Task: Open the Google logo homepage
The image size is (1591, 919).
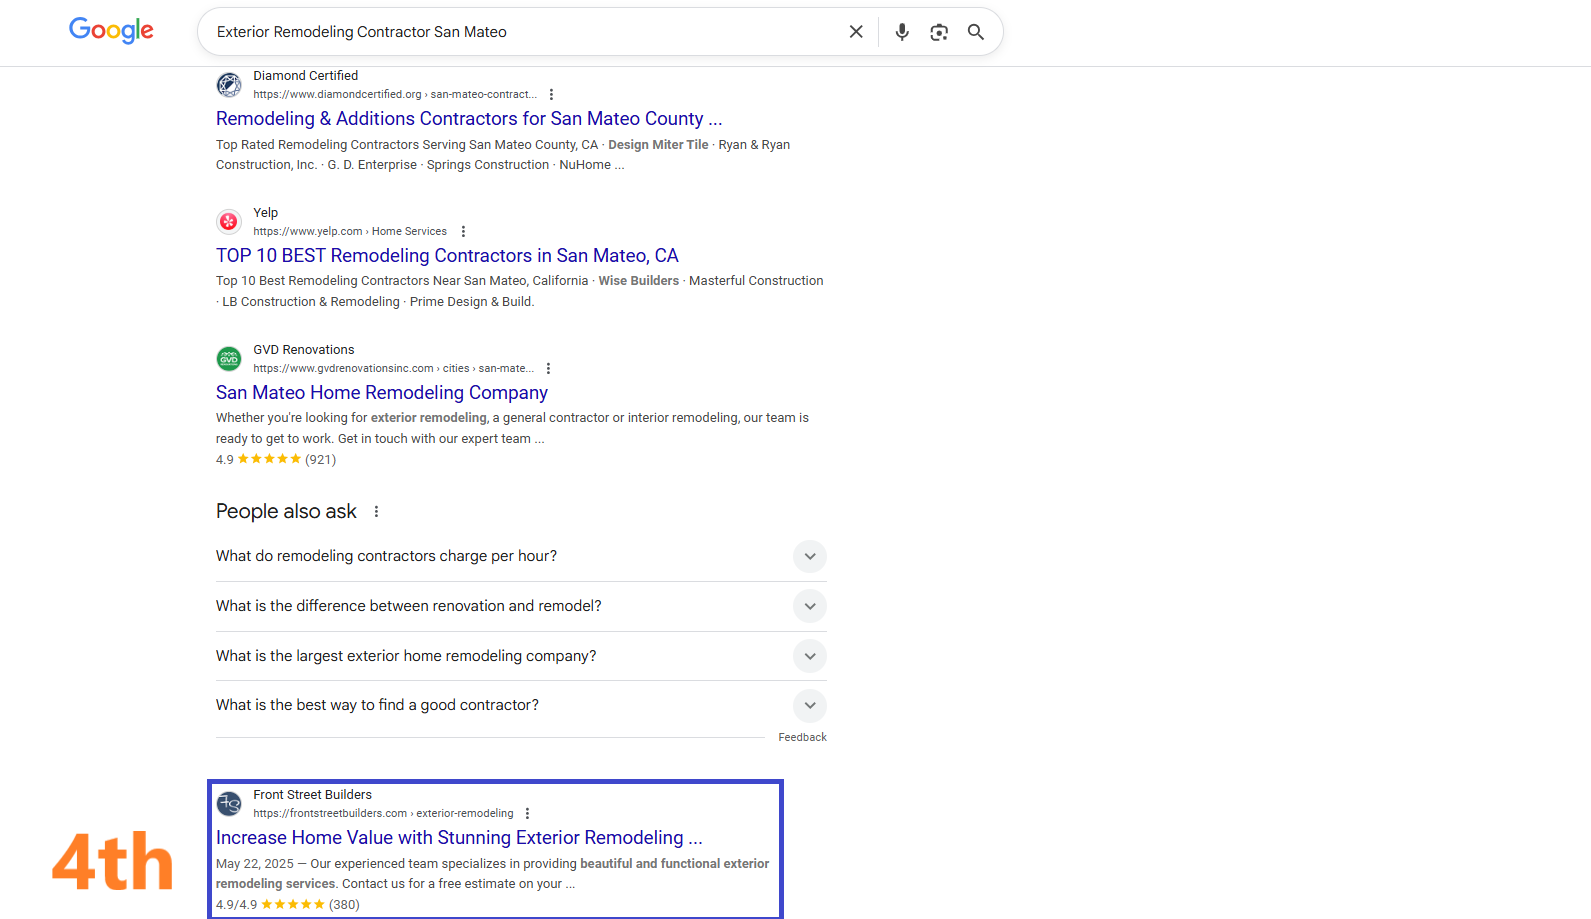Action: tap(111, 31)
